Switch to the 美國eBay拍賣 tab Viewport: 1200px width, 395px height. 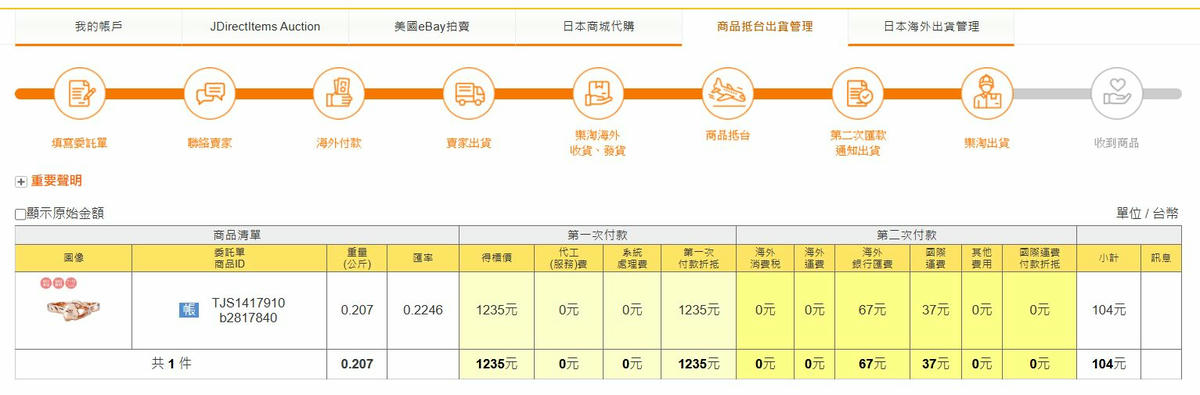[431, 27]
